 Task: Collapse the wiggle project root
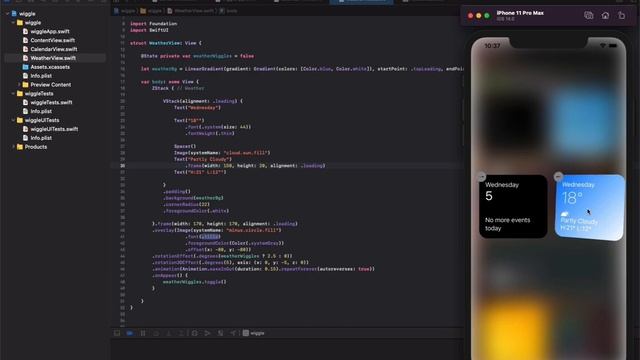[7, 14]
